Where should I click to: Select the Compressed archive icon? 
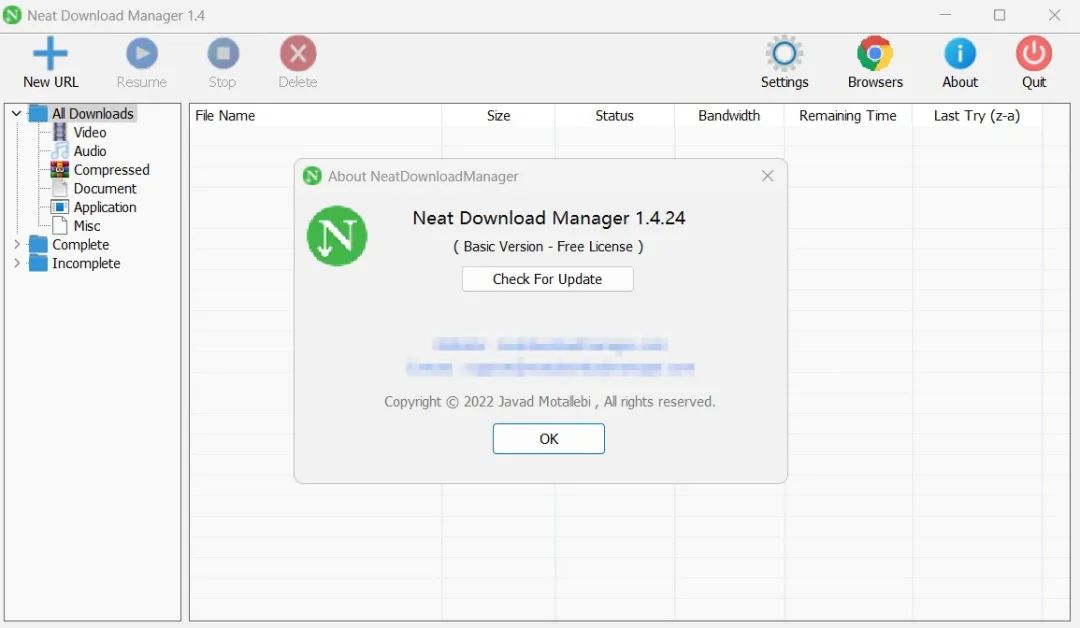pyautogui.click(x=60, y=169)
